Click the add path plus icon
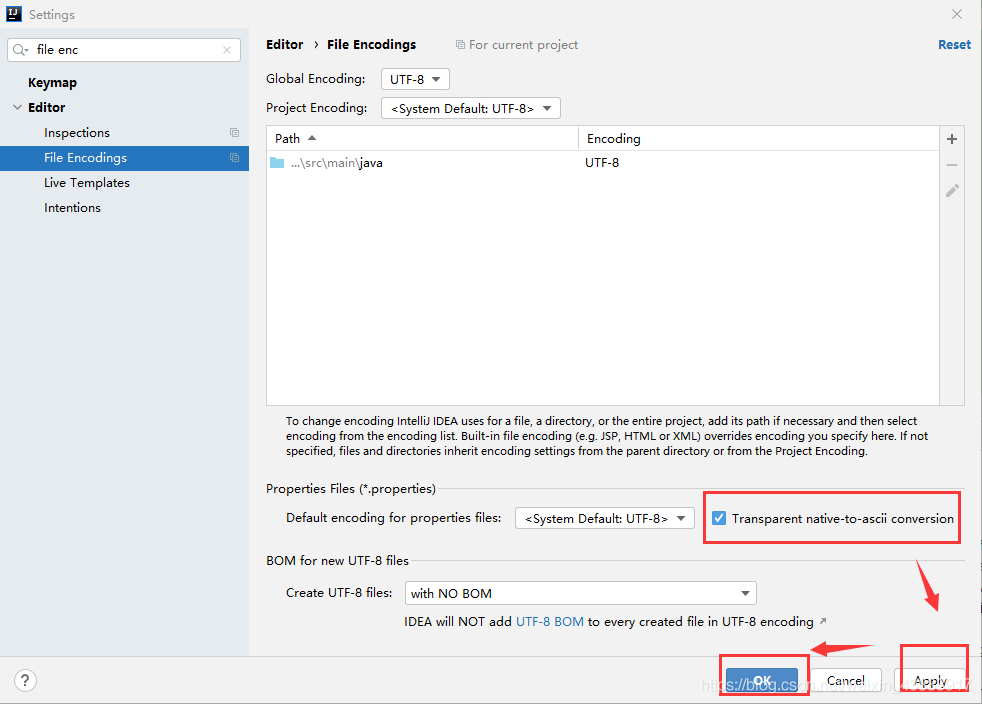 [x=951, y=139]
